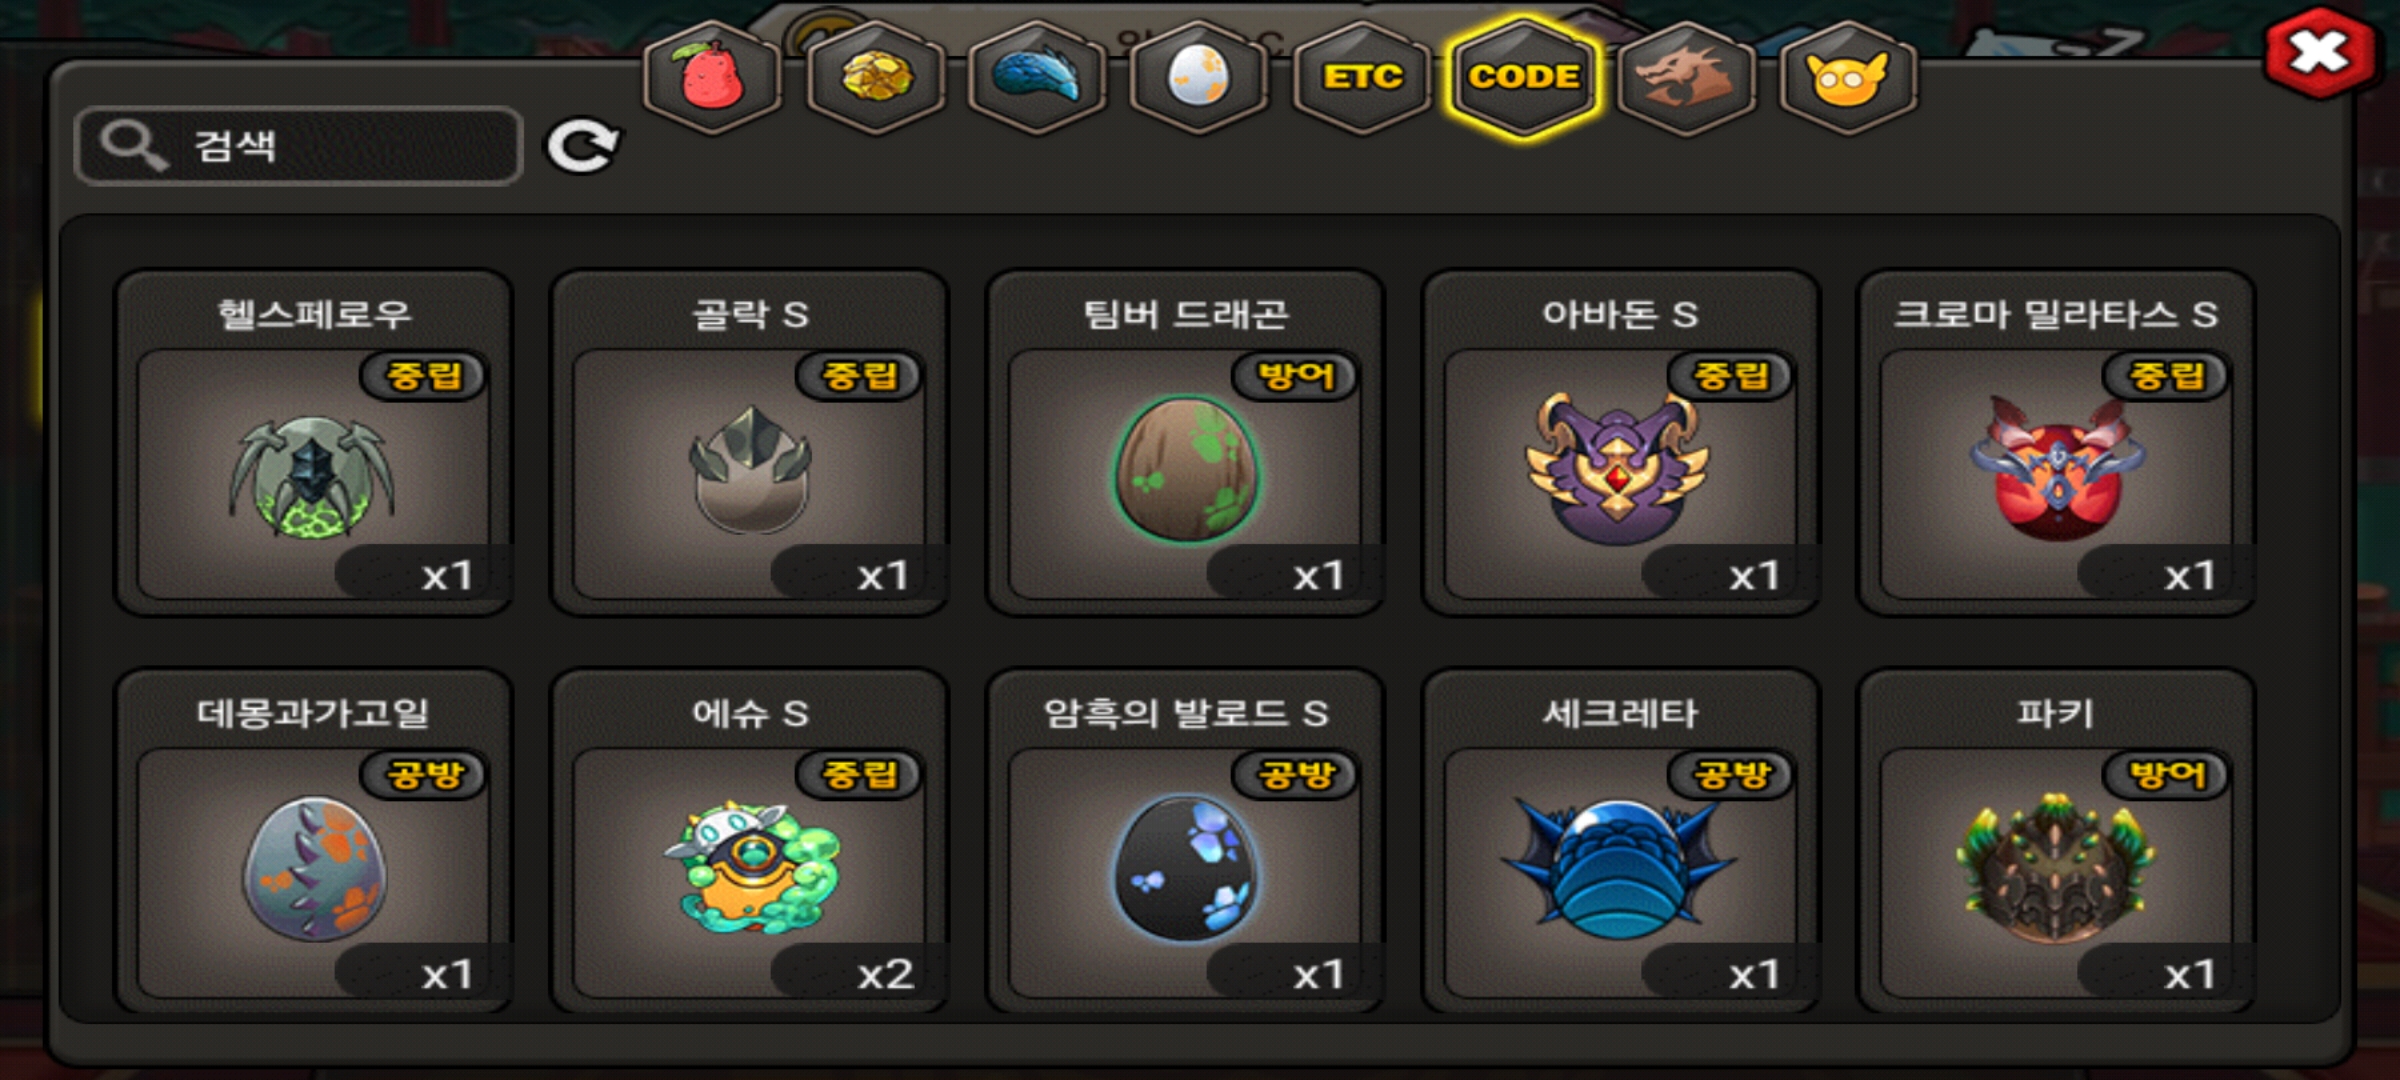Select the 팀버 드래곤 green-spotted egg
The height and width of the screenshot is (1080, 2400).
click(1186, 442)
